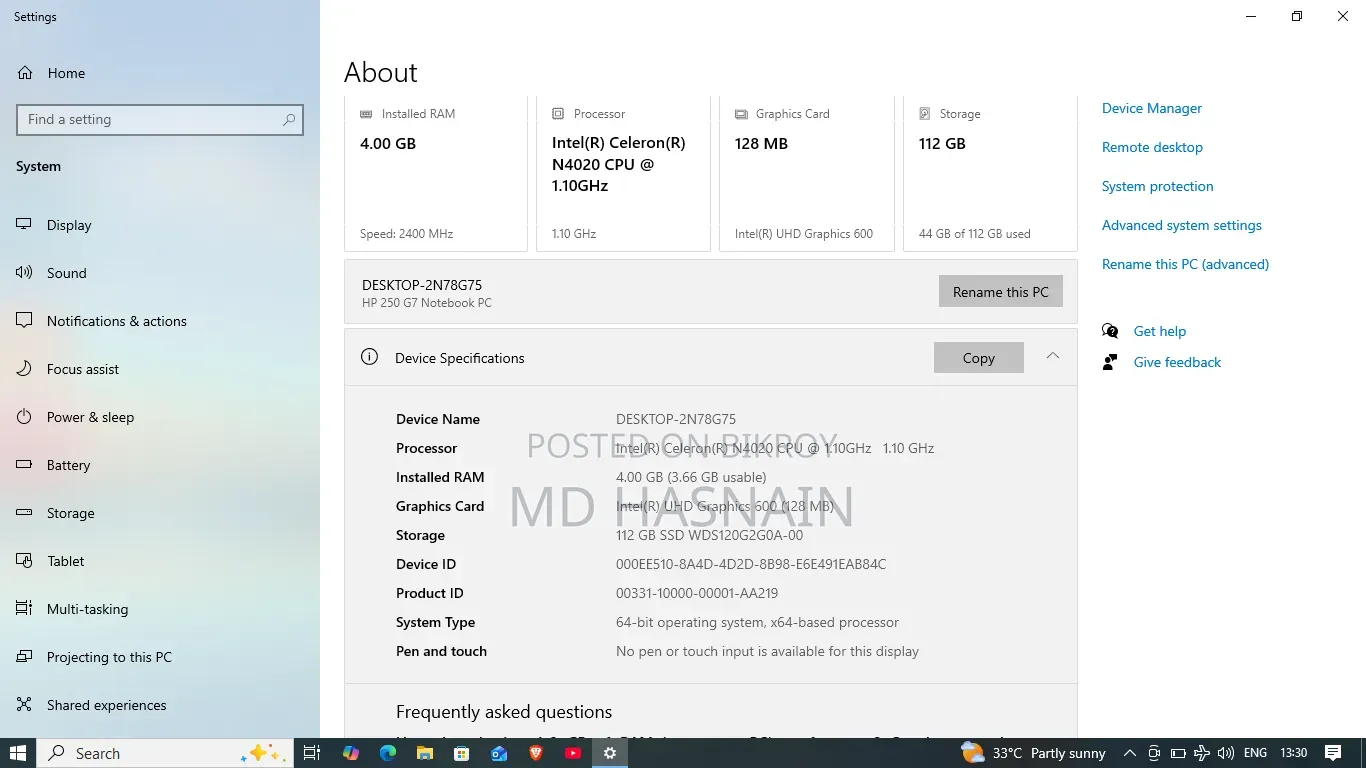The width and height of the screenshot is (1366, 768).
Task: Open the notification center icon
Action: tap(1333, 753)
